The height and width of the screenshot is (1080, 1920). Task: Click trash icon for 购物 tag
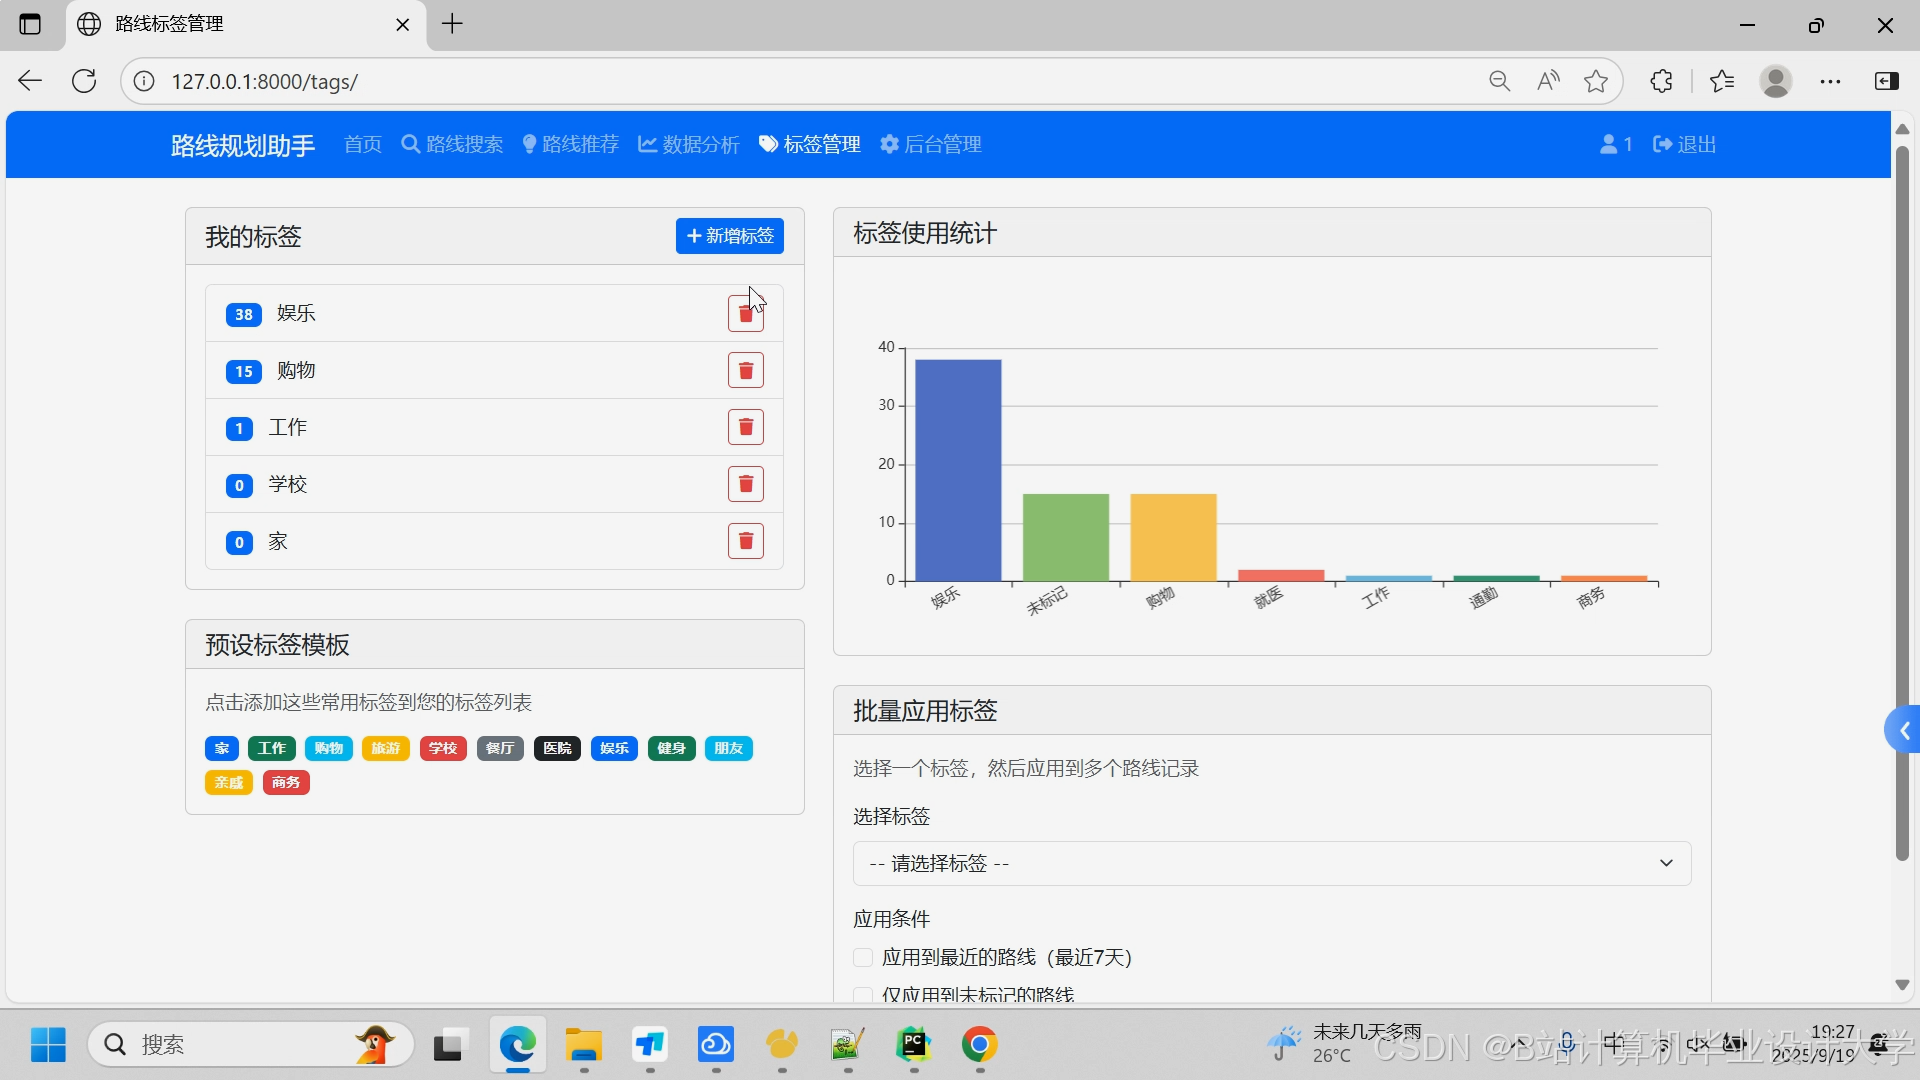[745, 371]
